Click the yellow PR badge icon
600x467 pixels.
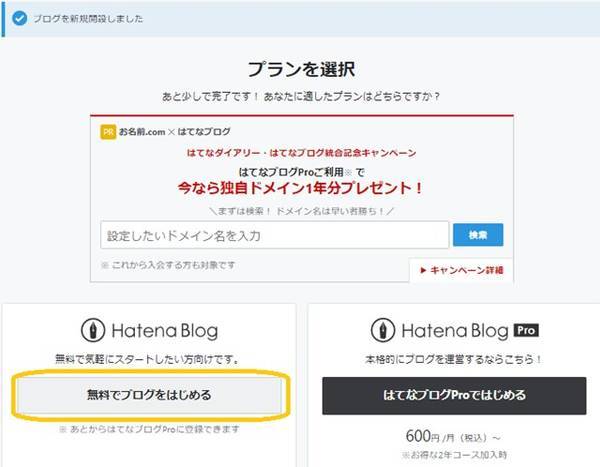pyautogui.click(x=108, y=132)
